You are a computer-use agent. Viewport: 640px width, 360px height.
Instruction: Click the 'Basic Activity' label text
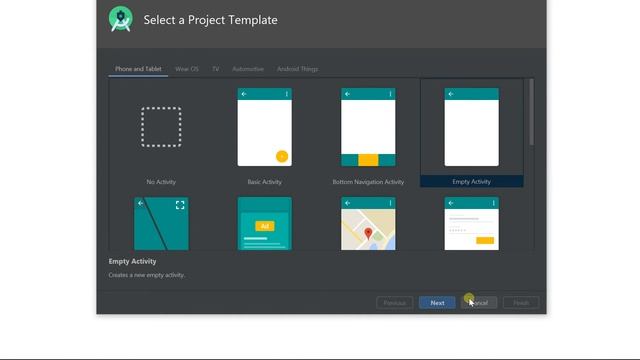[x=264, y=182]
